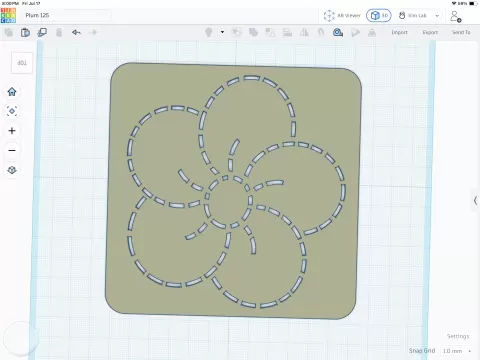Open Sim Lab

pyautogui.click(x=413, y=15)
